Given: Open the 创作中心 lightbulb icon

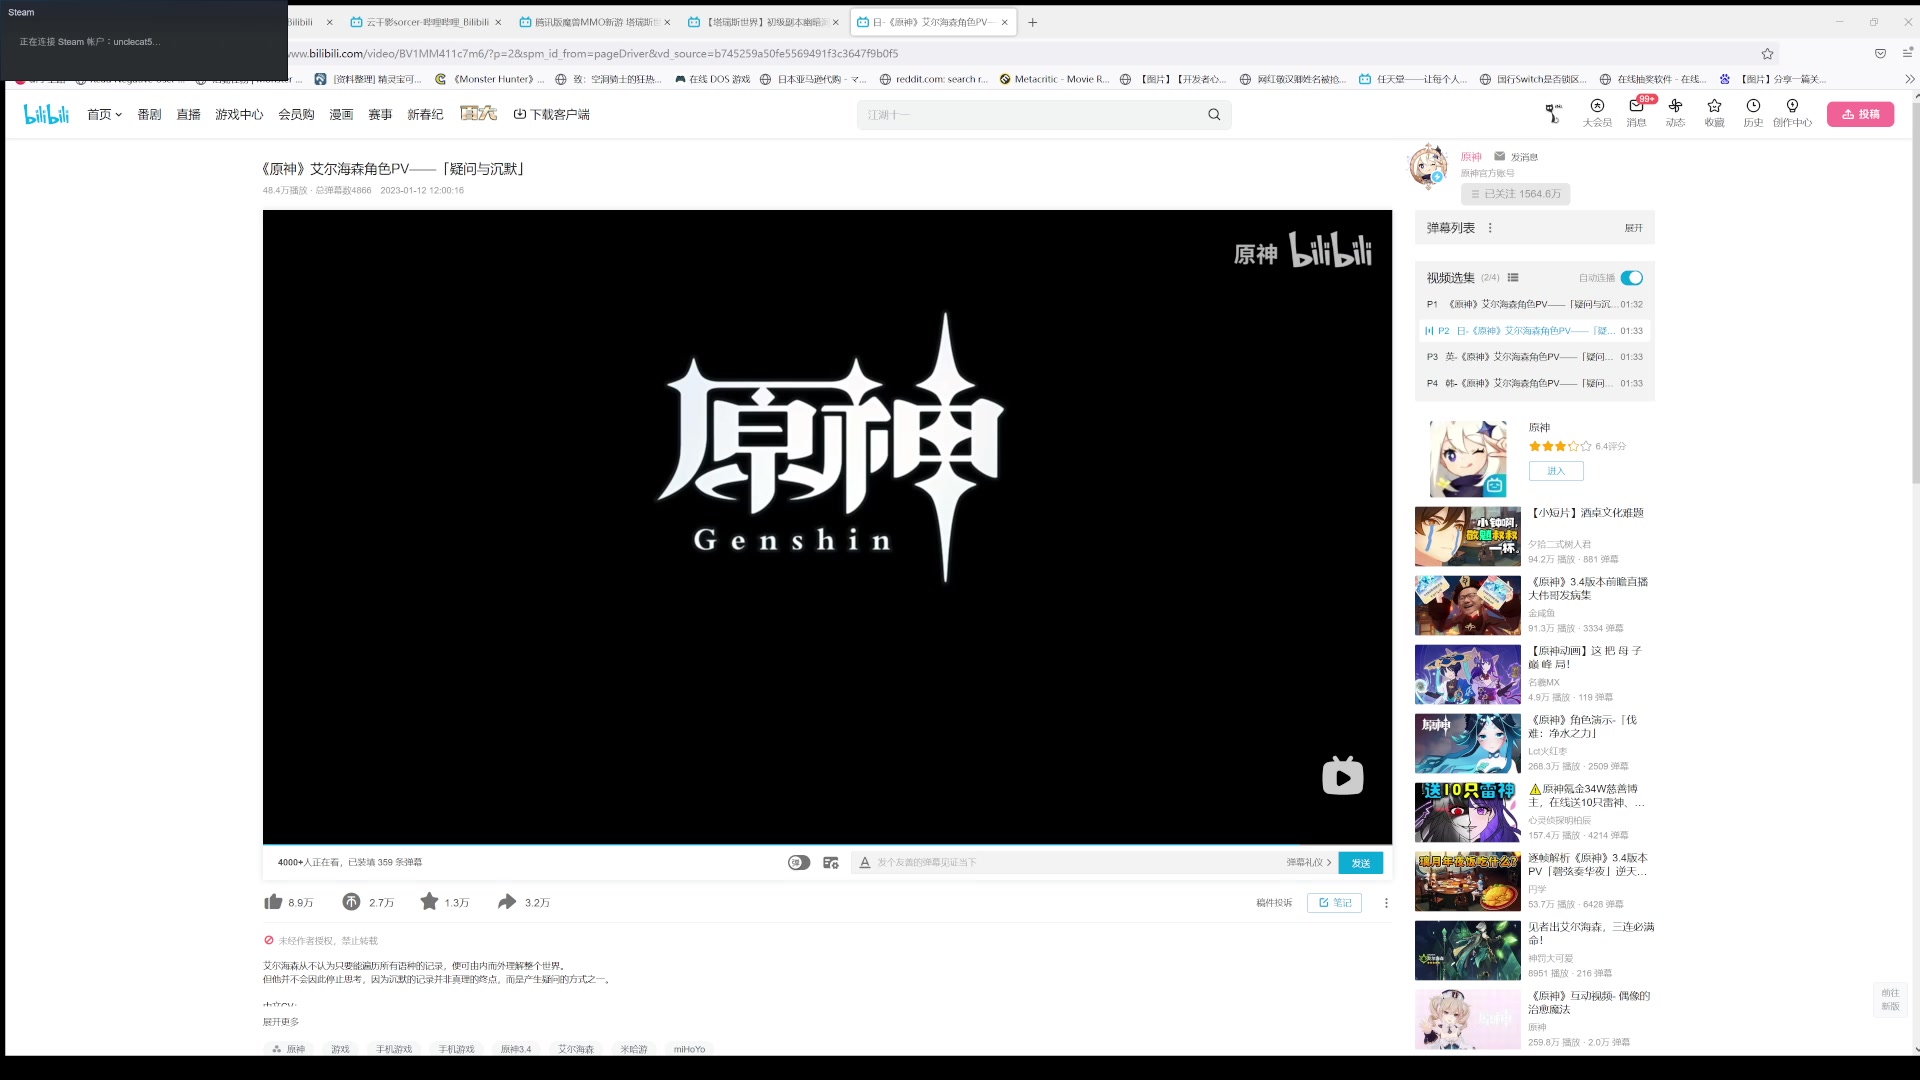Looking at the screenshot, I should [x=1792, y=113].
